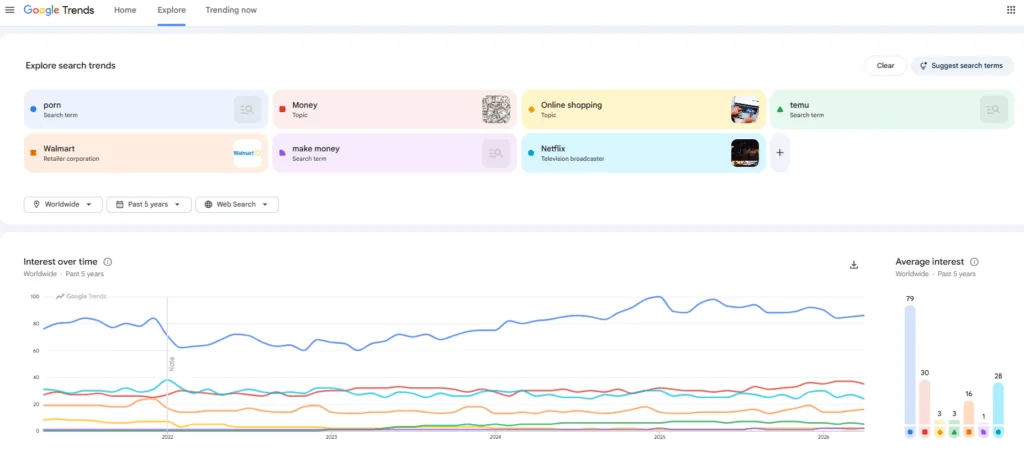Click the 2025 label on time axis
1024x458 pixels.
(x=660, y=437)
